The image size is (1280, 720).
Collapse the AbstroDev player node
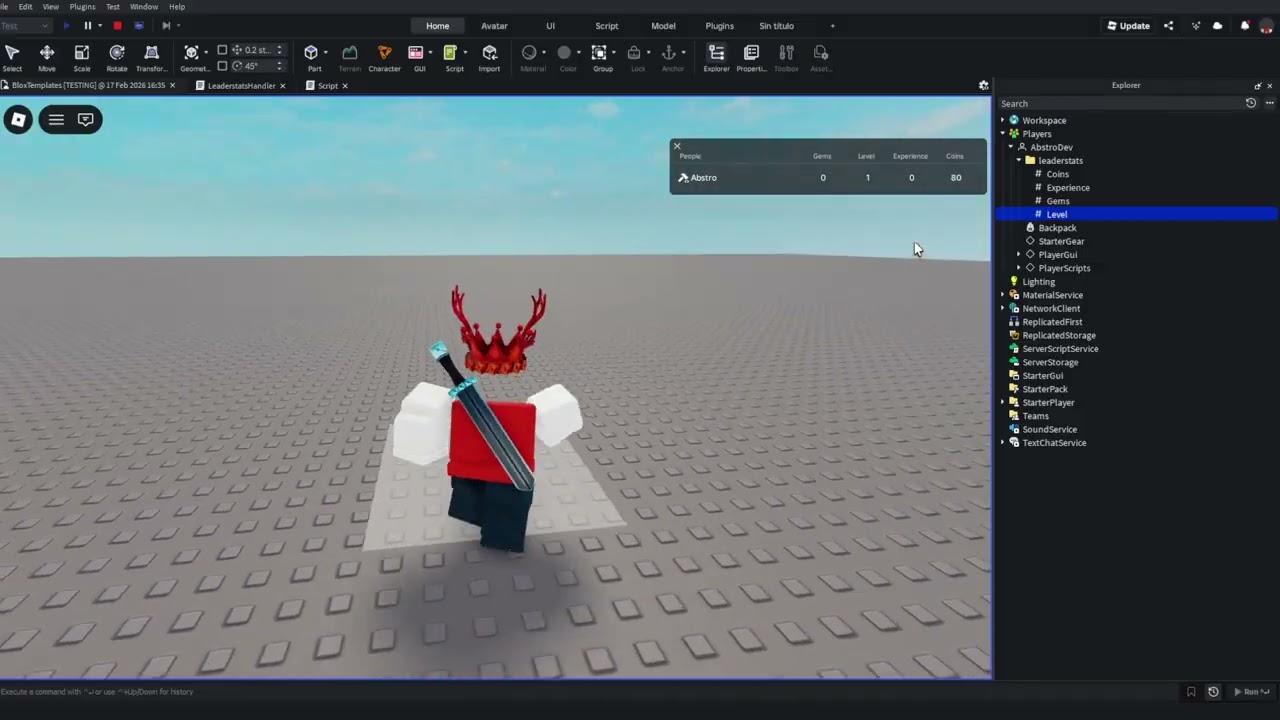(x=1010, y=147)
